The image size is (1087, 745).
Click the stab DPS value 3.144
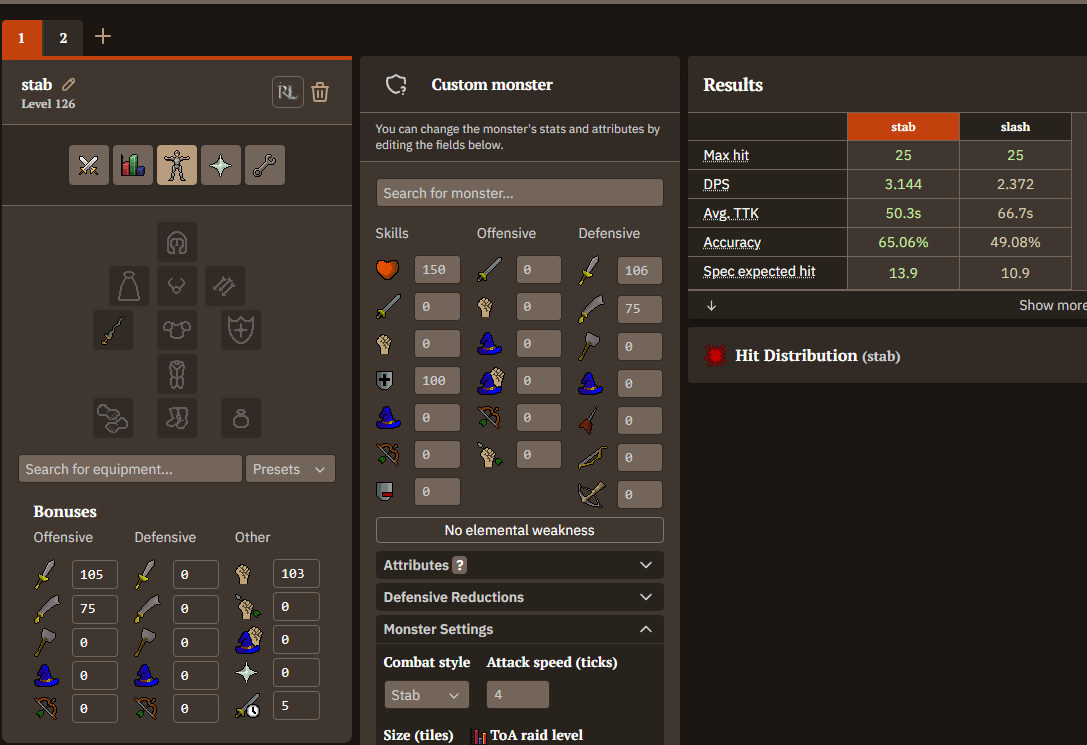[903, 184]
